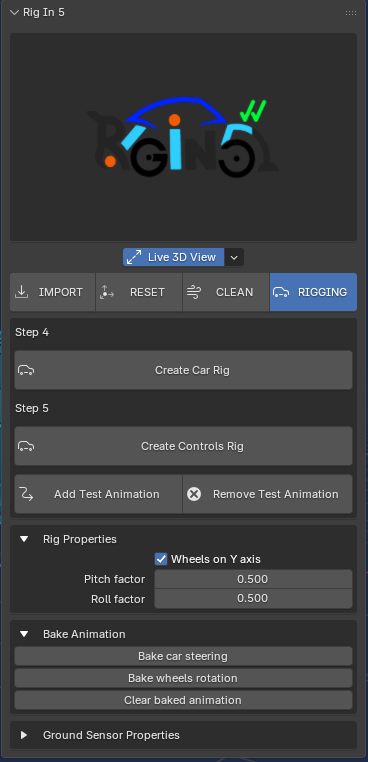This screenshot has height=762, width=368.
Task: Click the Rig In 5 logo preview image
Action: pos(183,137)
